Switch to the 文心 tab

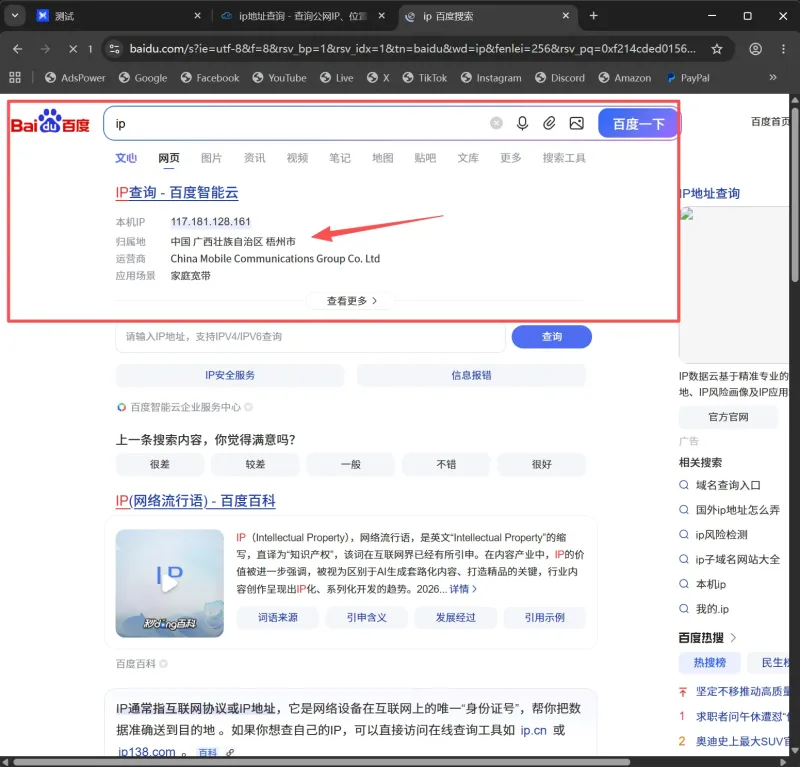(126, 158)
